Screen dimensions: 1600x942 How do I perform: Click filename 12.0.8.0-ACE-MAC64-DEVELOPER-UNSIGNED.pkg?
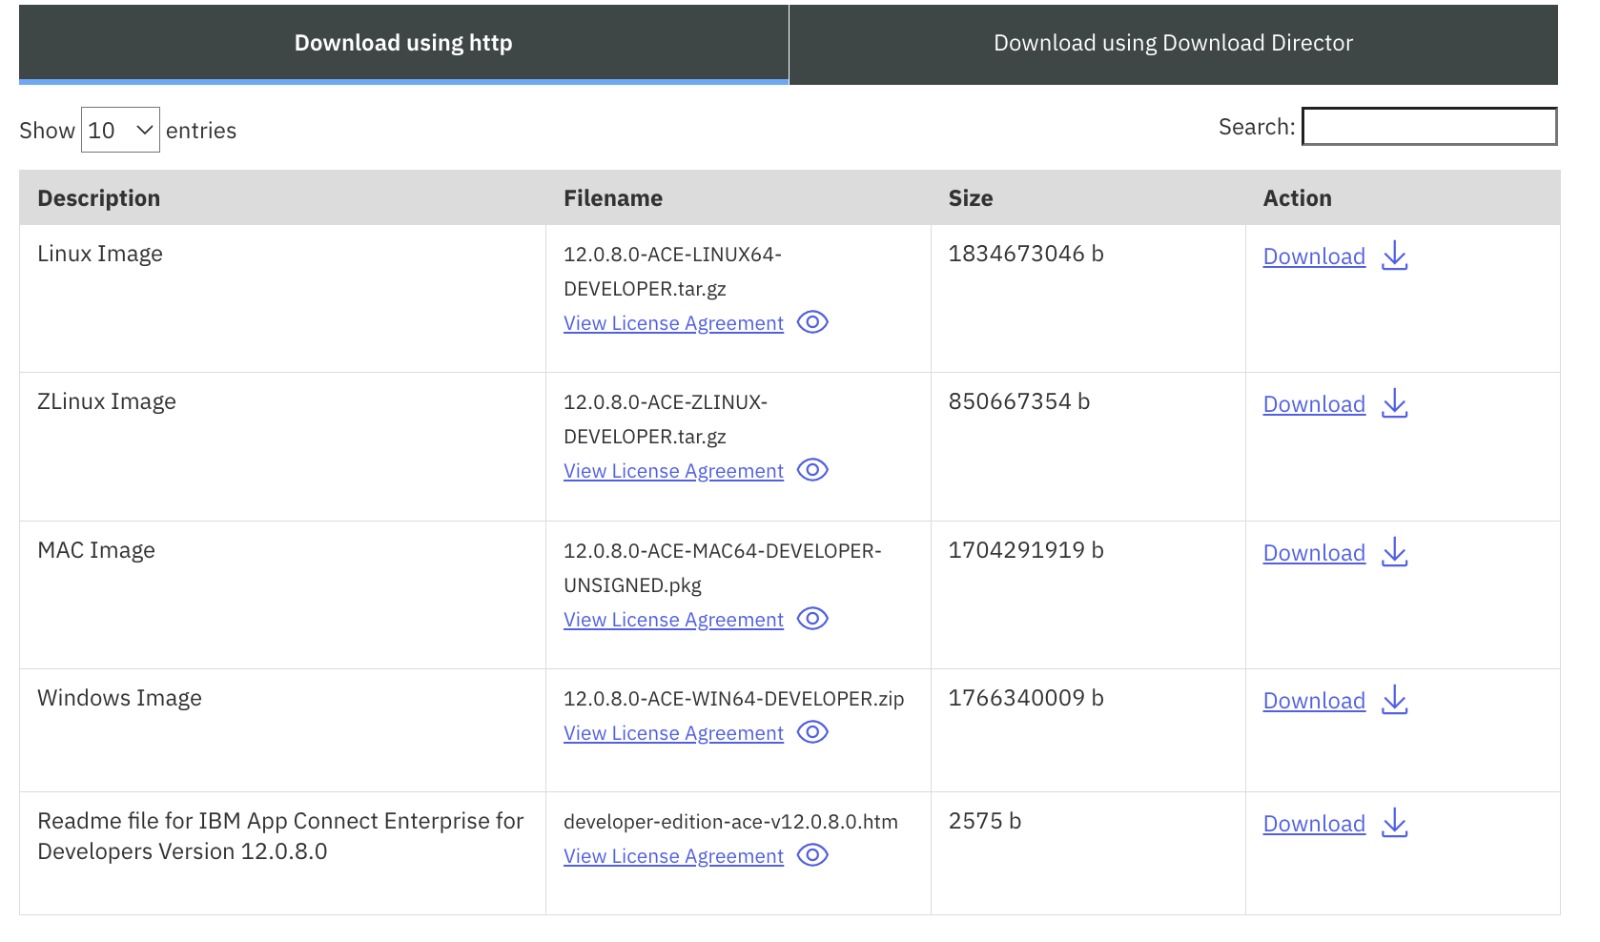[722, 568]
